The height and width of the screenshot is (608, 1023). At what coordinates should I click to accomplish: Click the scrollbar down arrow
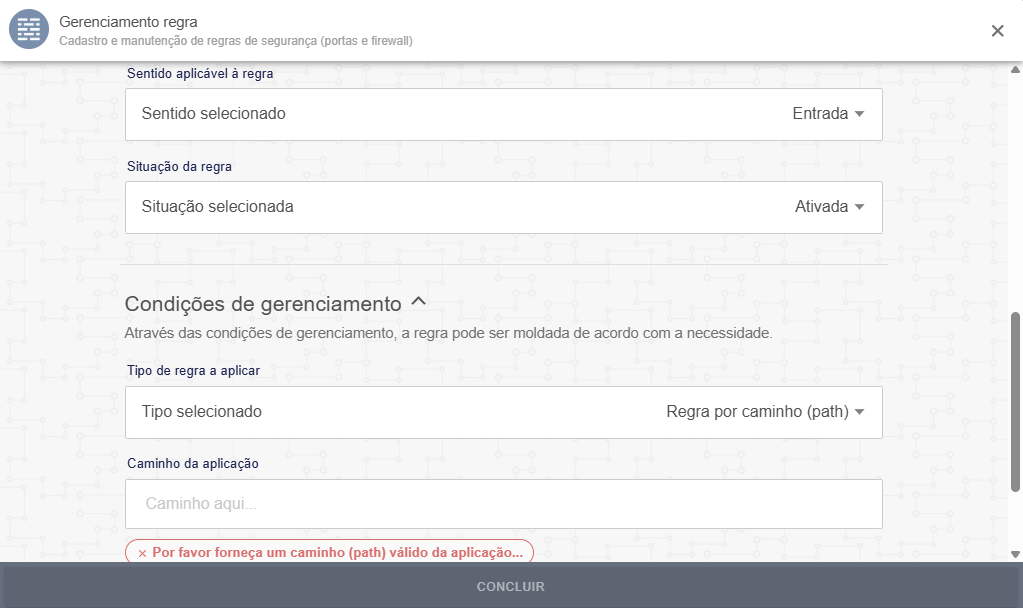[1016, 553]
